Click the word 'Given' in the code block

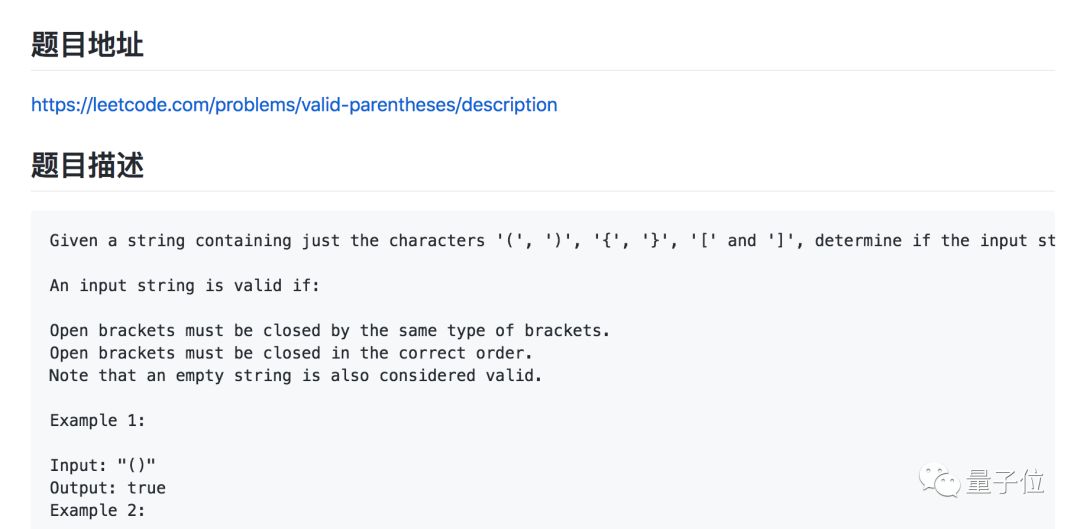74,240
